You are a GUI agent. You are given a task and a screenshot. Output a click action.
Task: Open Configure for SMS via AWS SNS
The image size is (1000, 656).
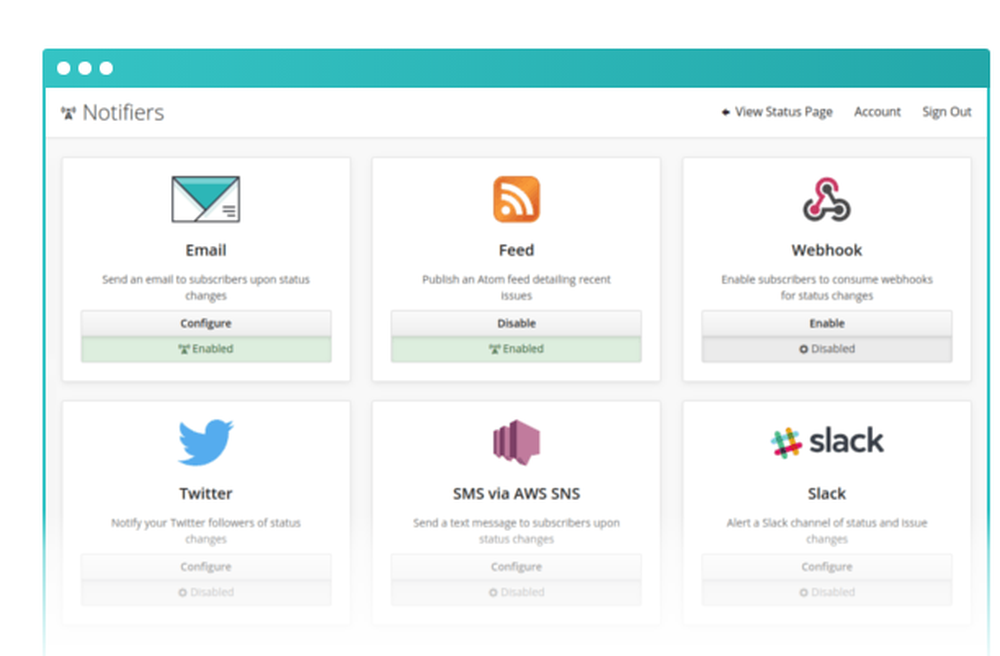(517, 567)
